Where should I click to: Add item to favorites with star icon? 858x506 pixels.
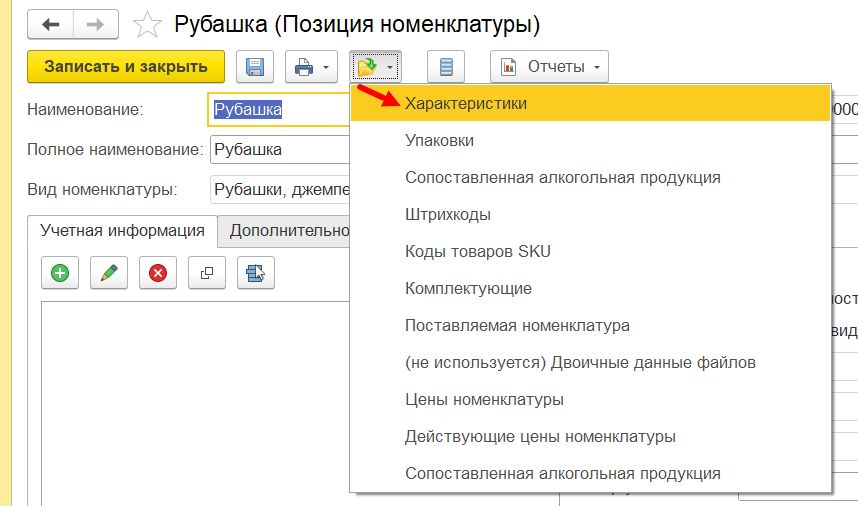point(147,25)
